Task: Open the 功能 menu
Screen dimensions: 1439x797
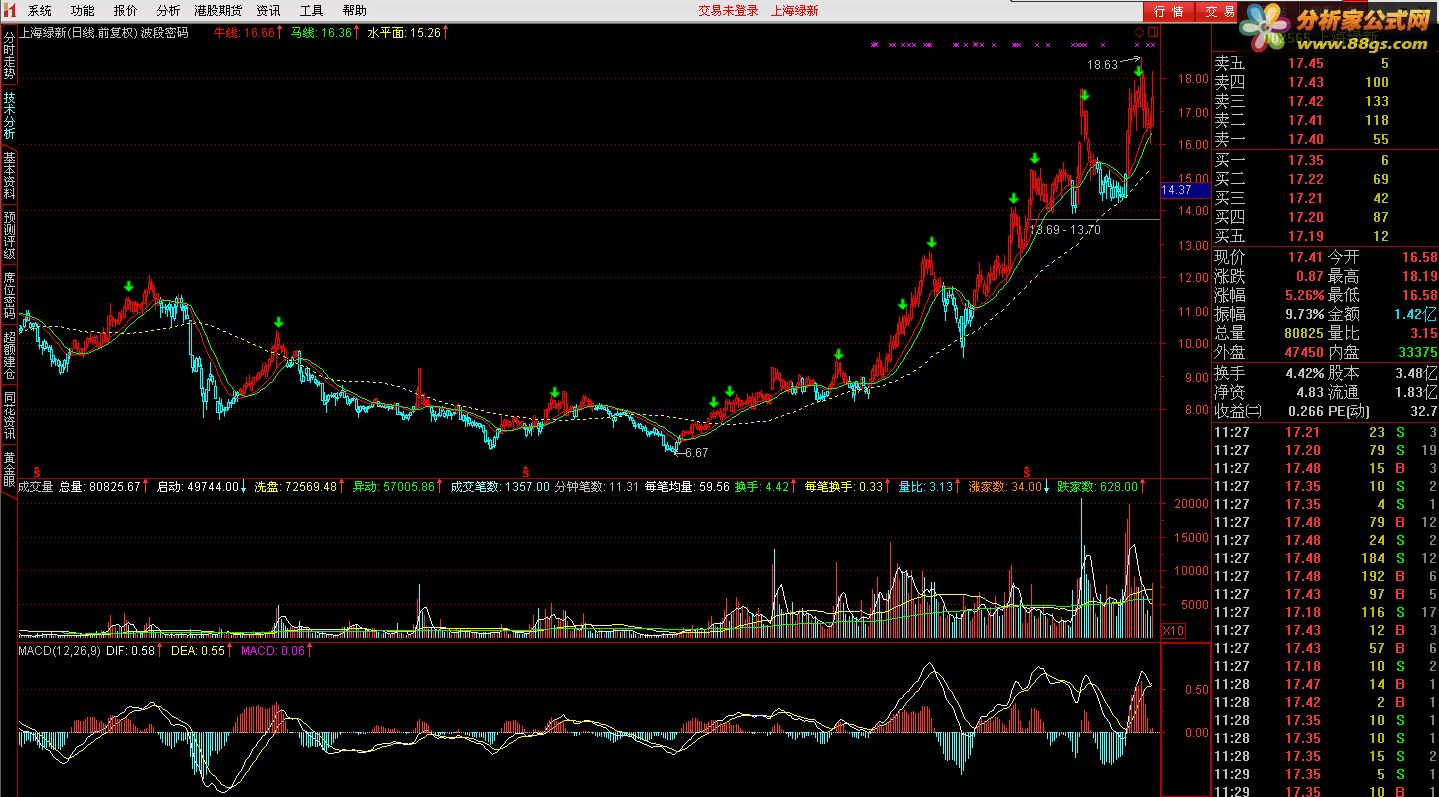Action: tap(83, 11)
